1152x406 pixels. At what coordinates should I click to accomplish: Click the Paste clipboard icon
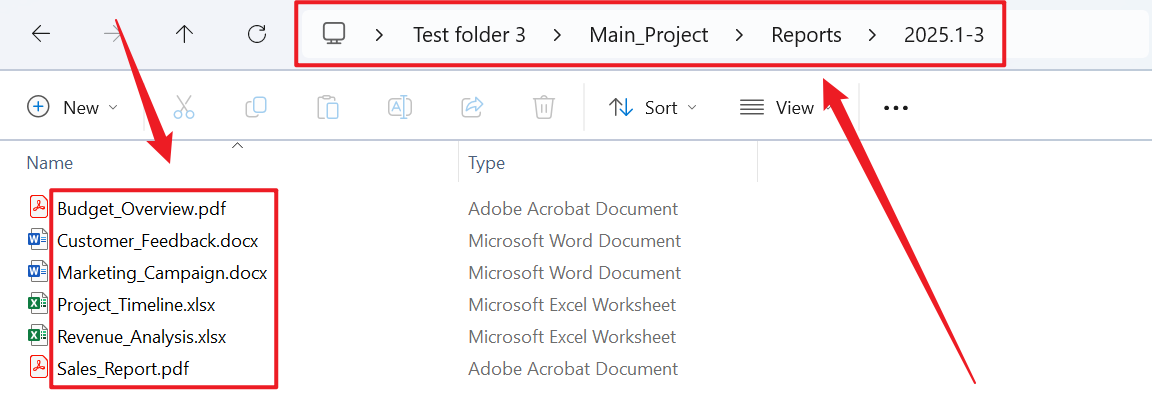pos(328,107)
